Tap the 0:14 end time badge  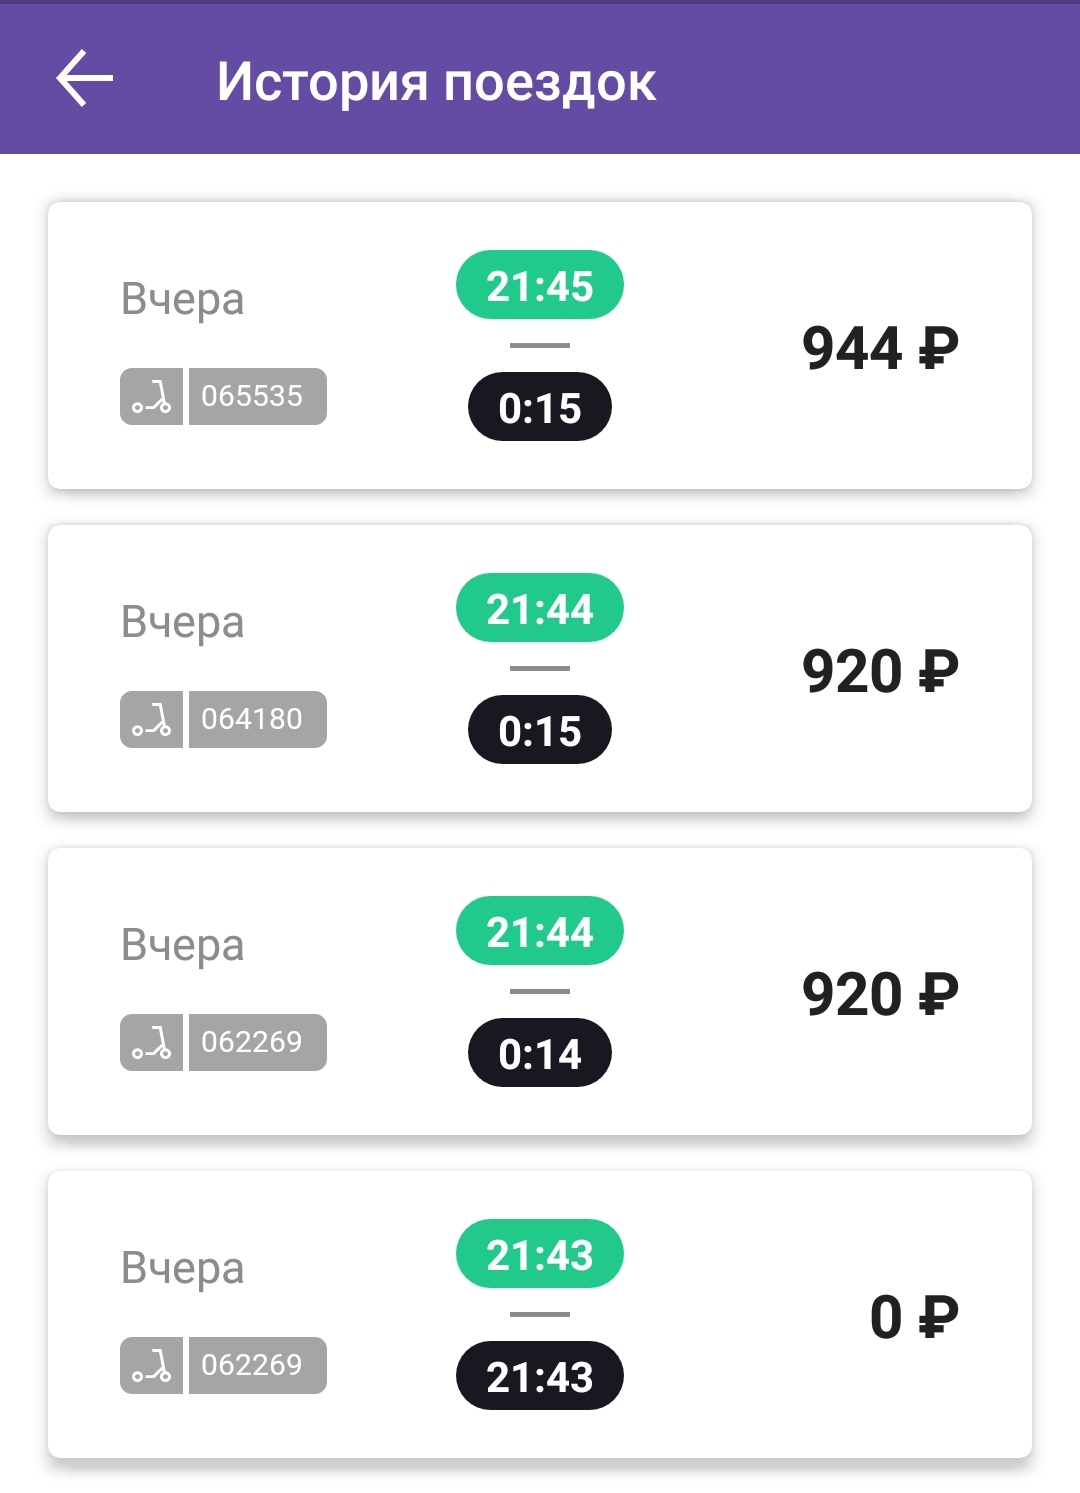[x=540, y=1053]
